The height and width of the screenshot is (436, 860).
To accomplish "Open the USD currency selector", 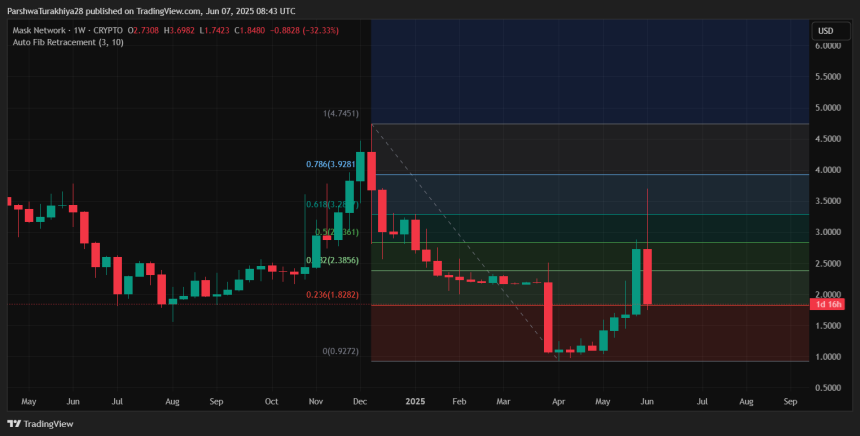I will pyautogui.click(x=826, y=30).
